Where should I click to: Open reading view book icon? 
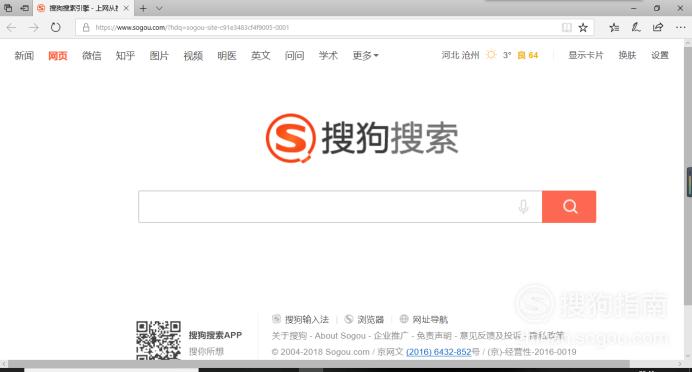point(567,27)
